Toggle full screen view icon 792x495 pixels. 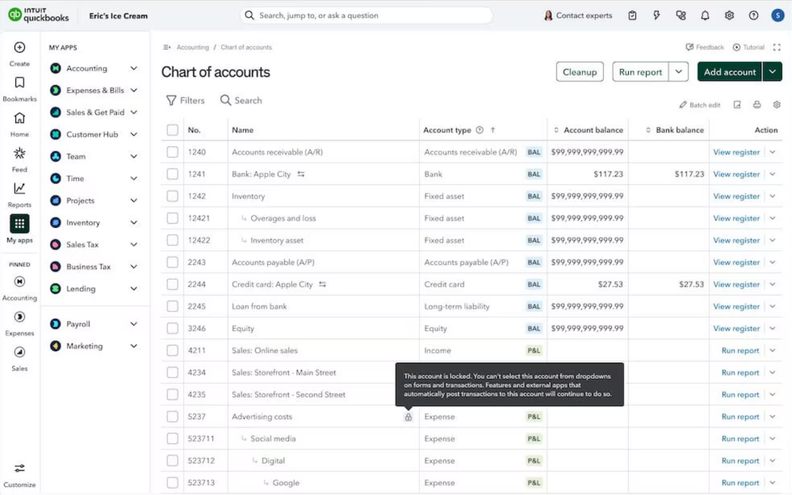point(776,47)
